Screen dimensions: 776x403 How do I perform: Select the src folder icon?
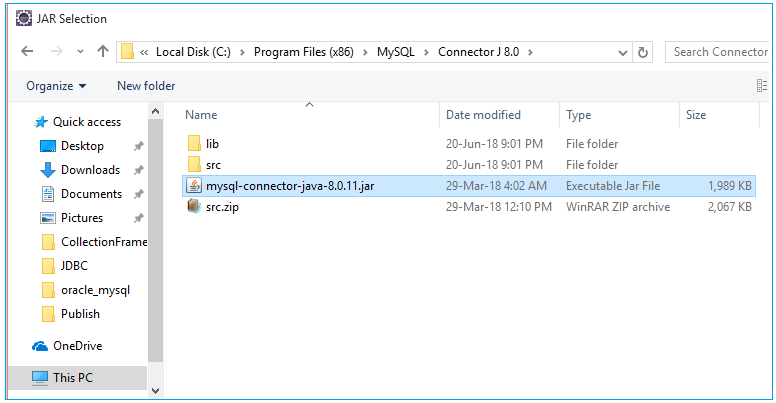[x=194, y=164]
